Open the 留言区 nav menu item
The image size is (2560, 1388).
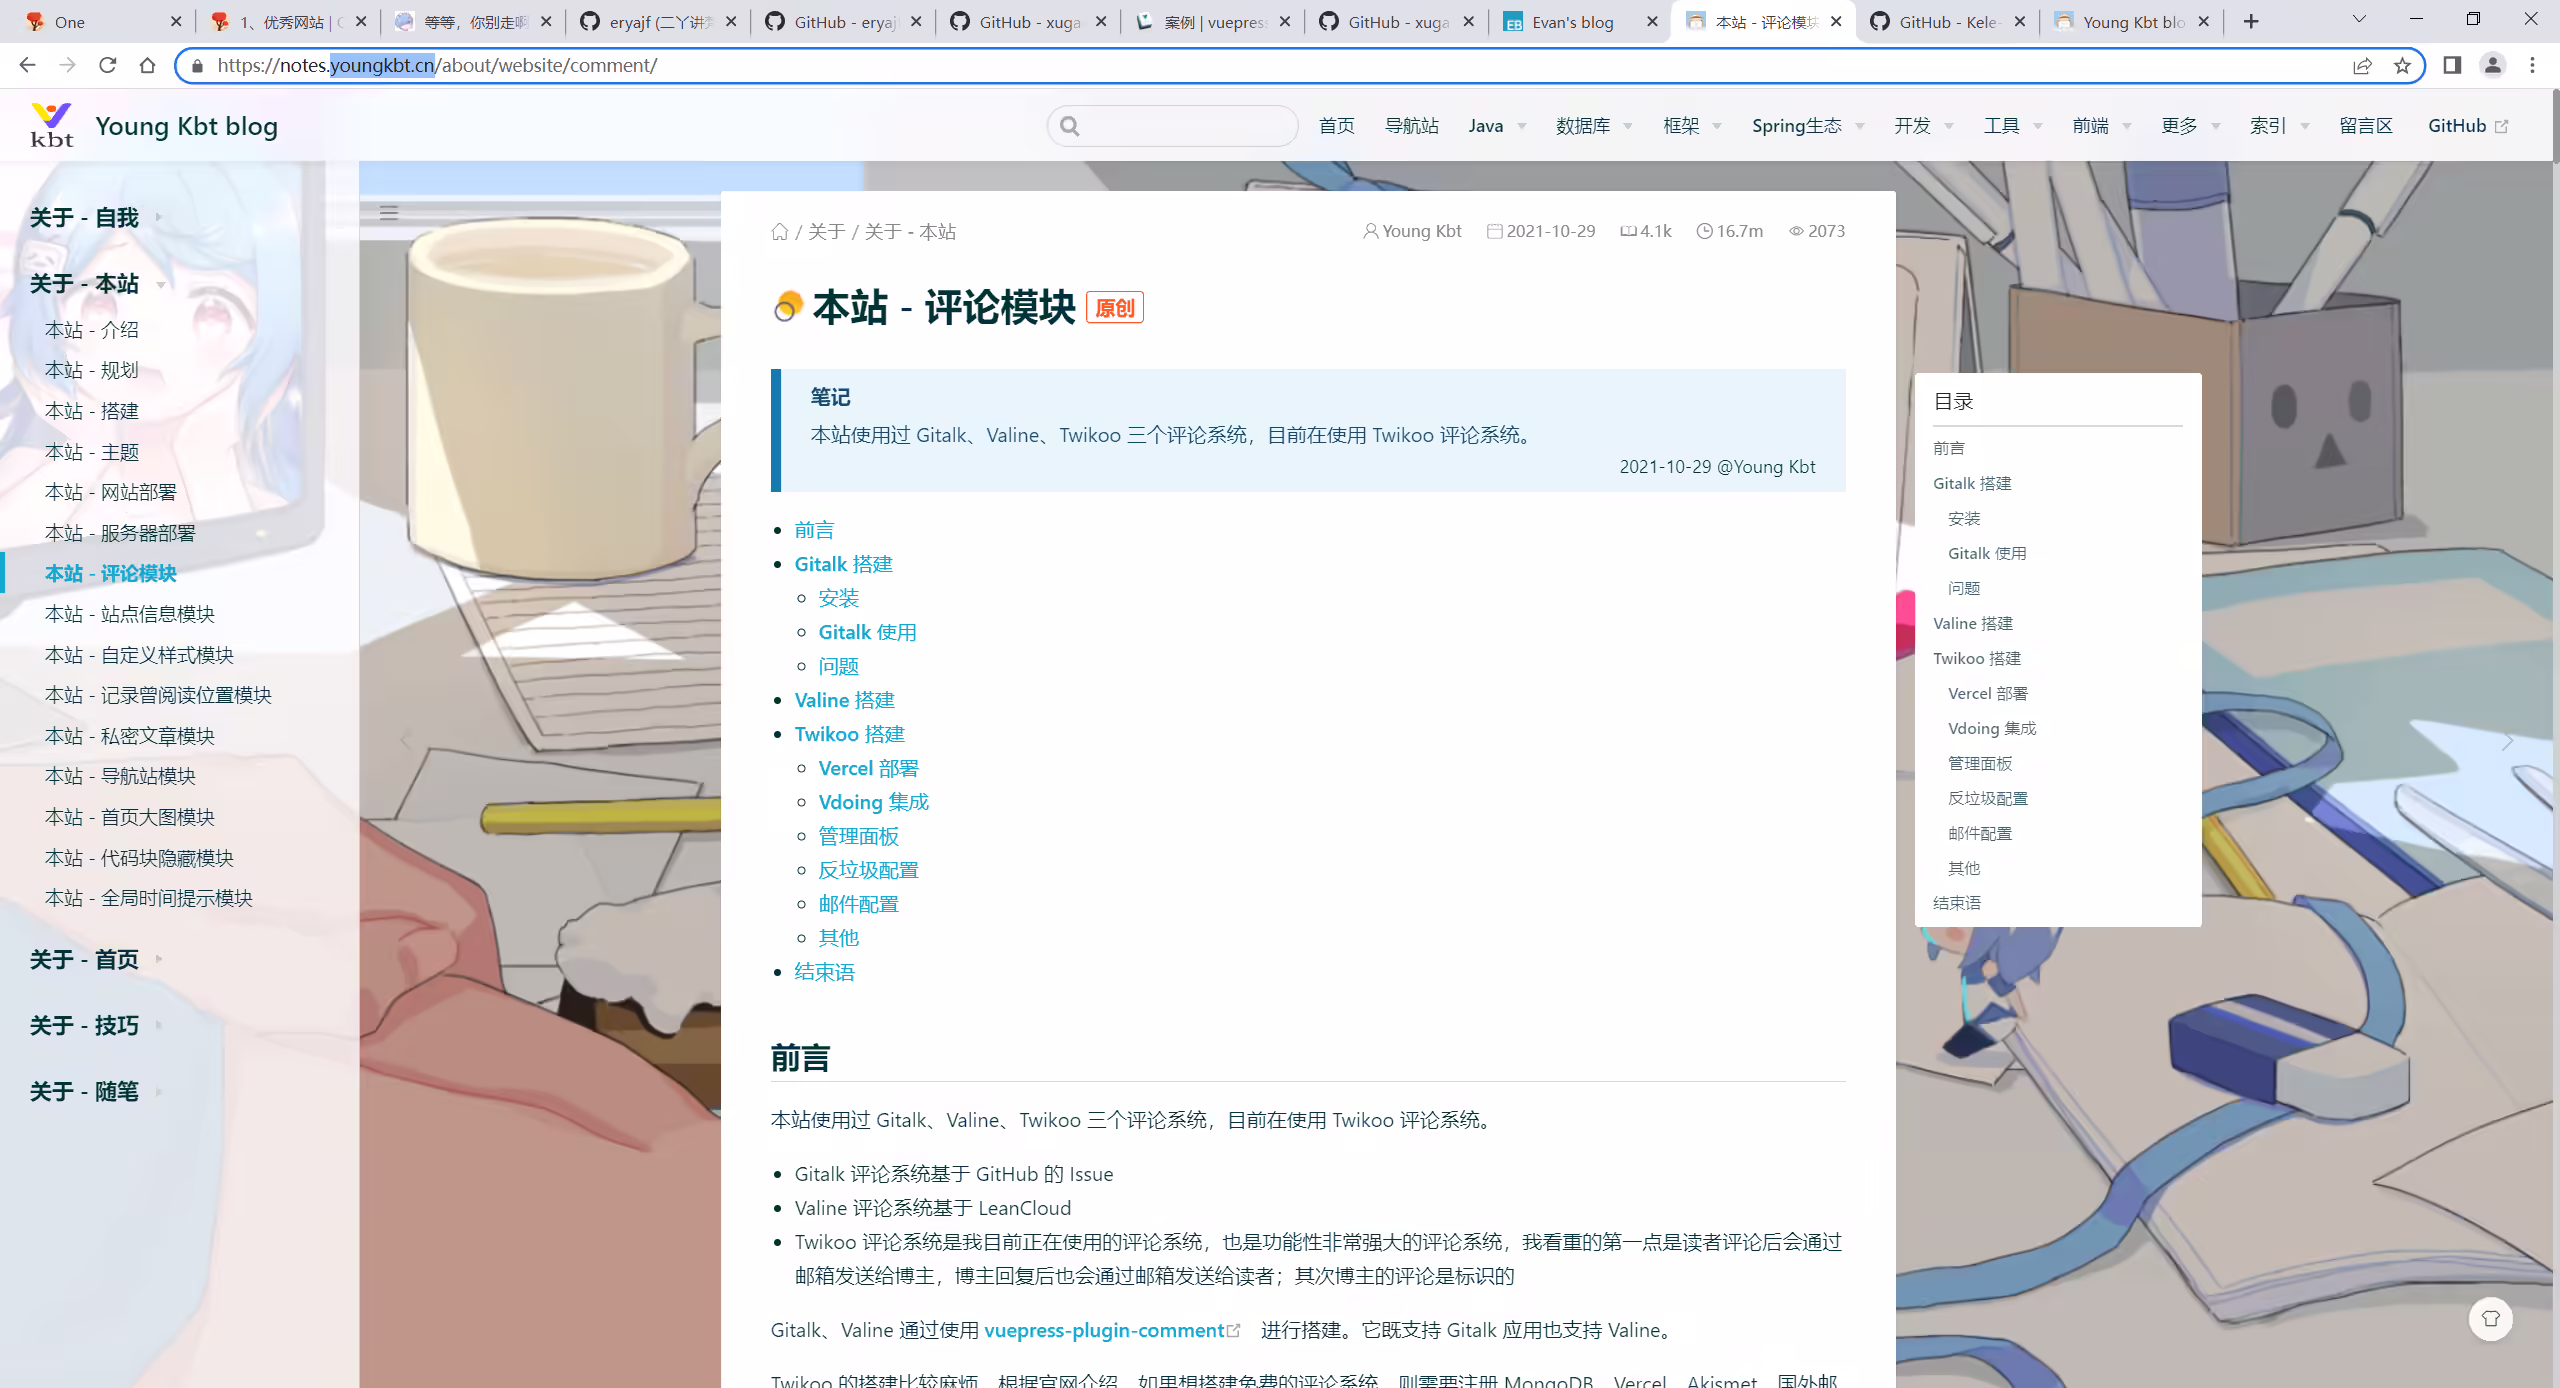[x=2365, y=126]
